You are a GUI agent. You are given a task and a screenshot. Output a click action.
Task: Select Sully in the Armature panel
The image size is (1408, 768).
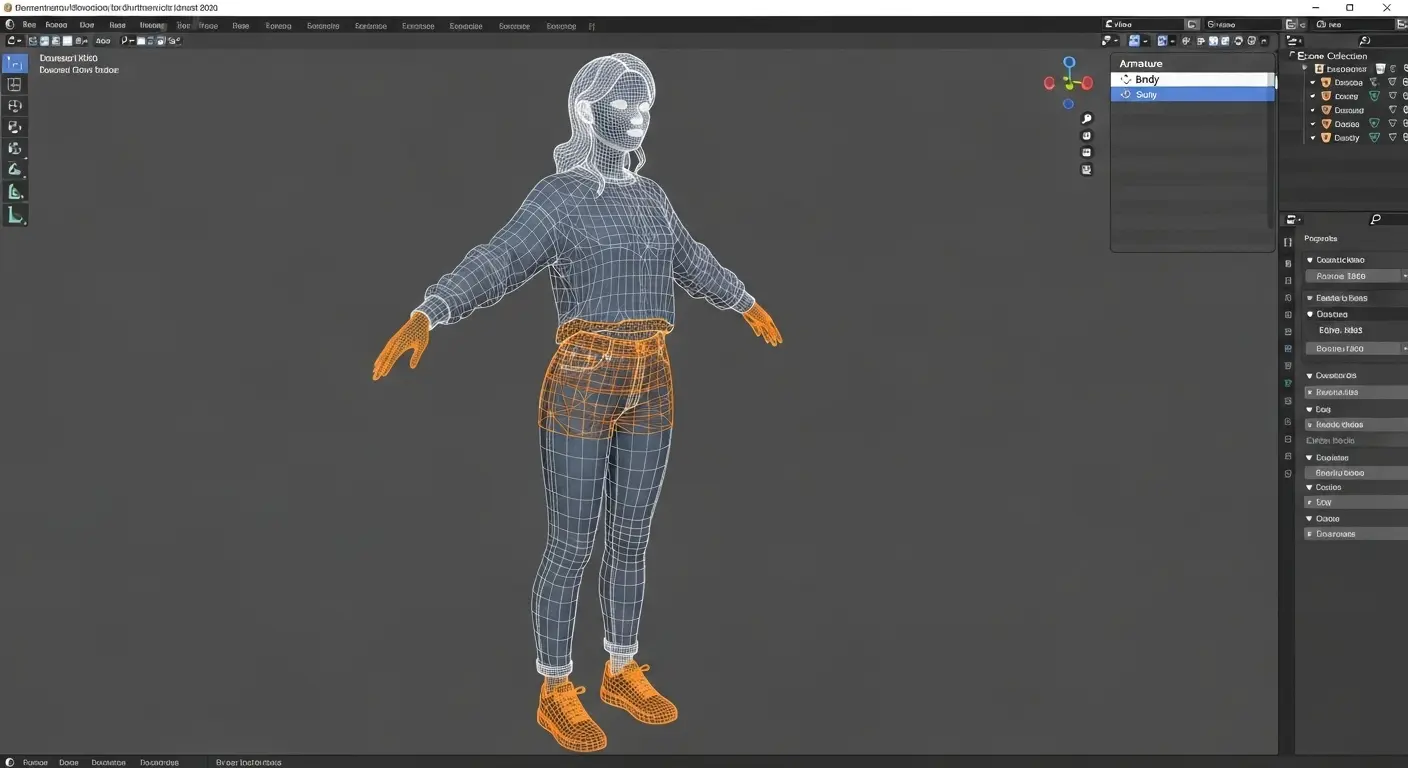coord(1146,94)
